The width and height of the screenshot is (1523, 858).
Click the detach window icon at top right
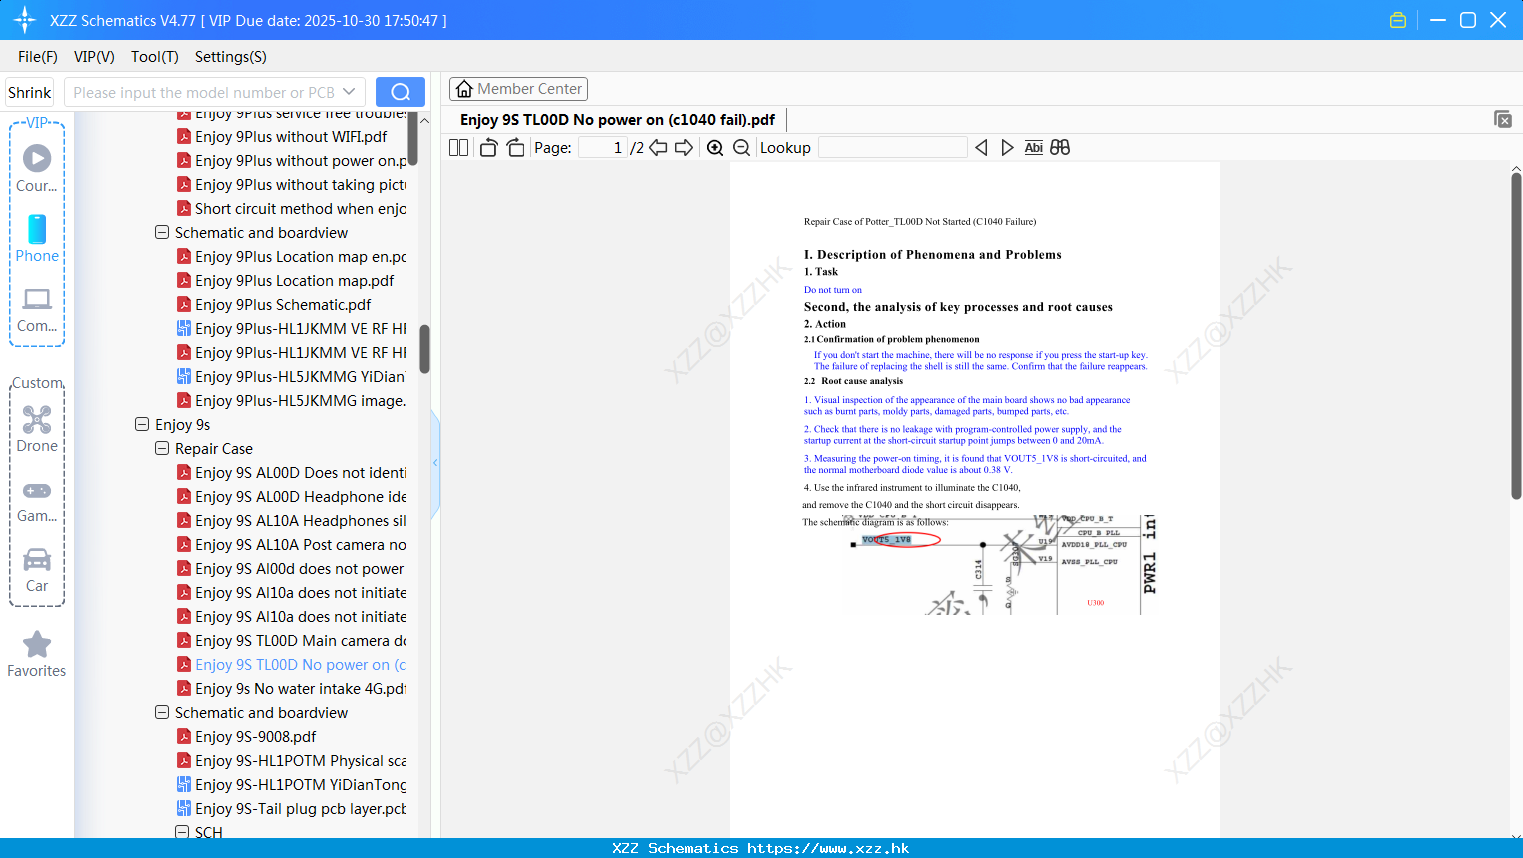[1502, 119]
